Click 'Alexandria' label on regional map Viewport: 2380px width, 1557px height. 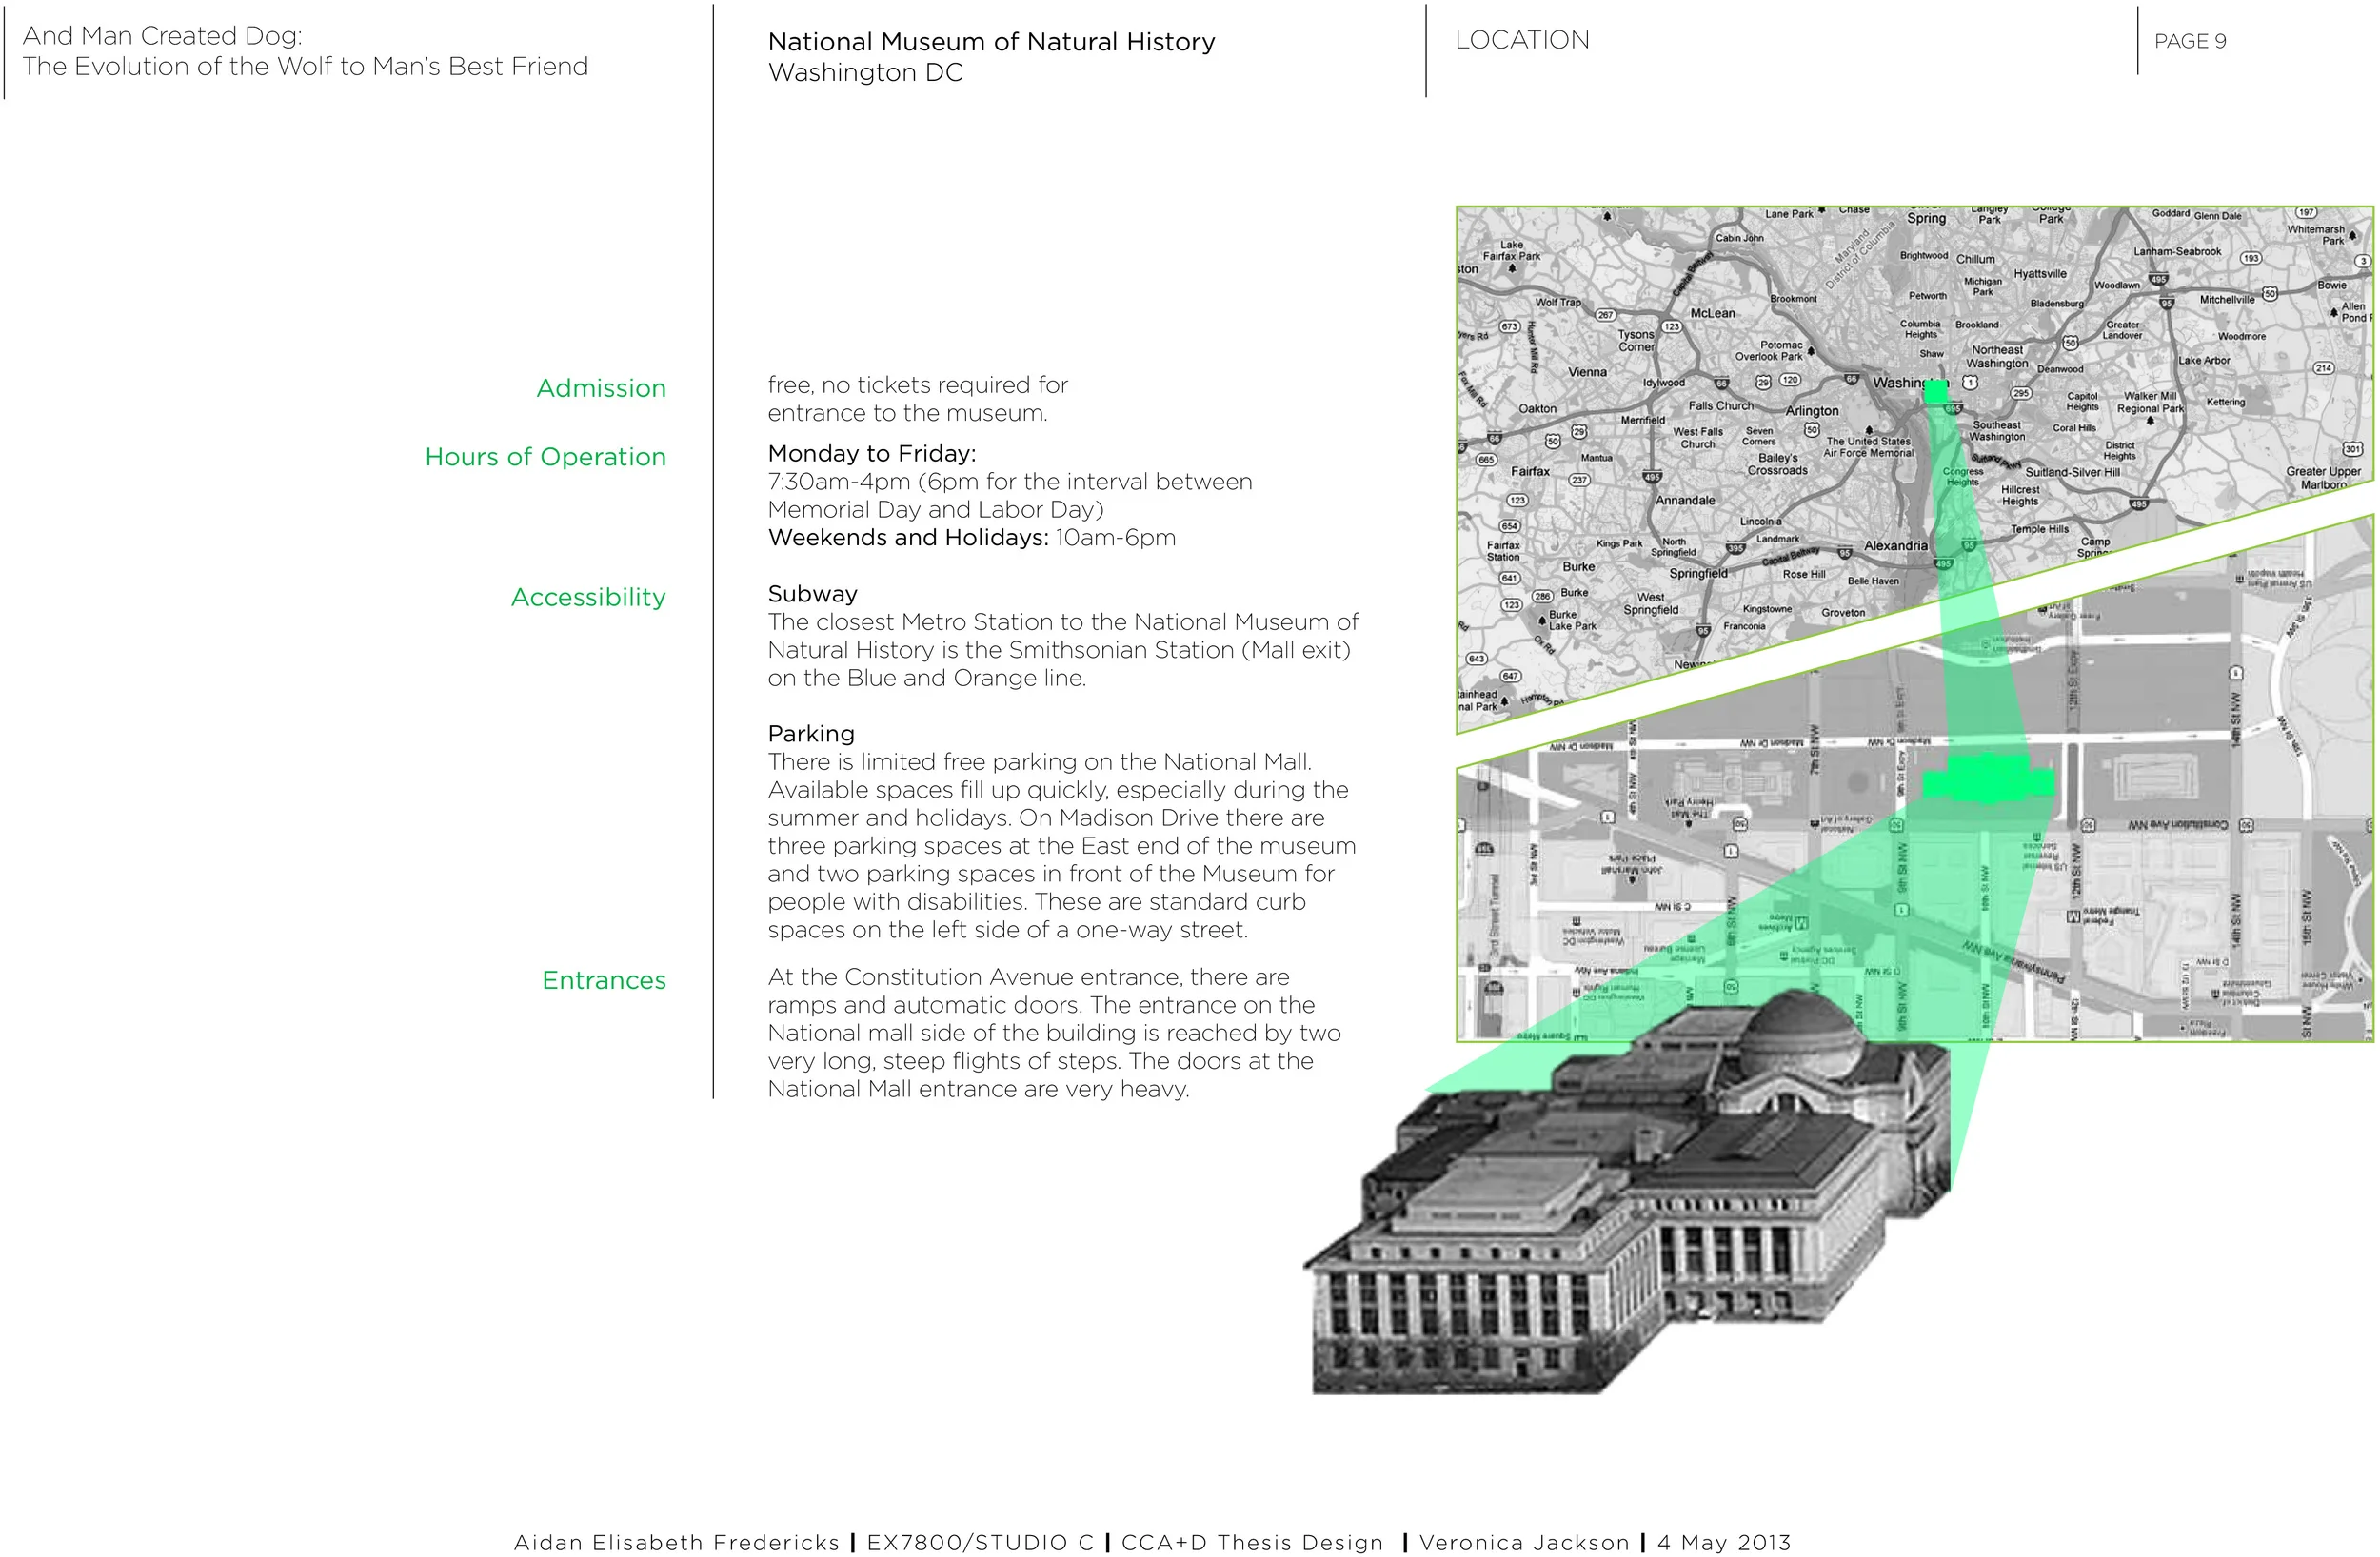pos(1895,546)
